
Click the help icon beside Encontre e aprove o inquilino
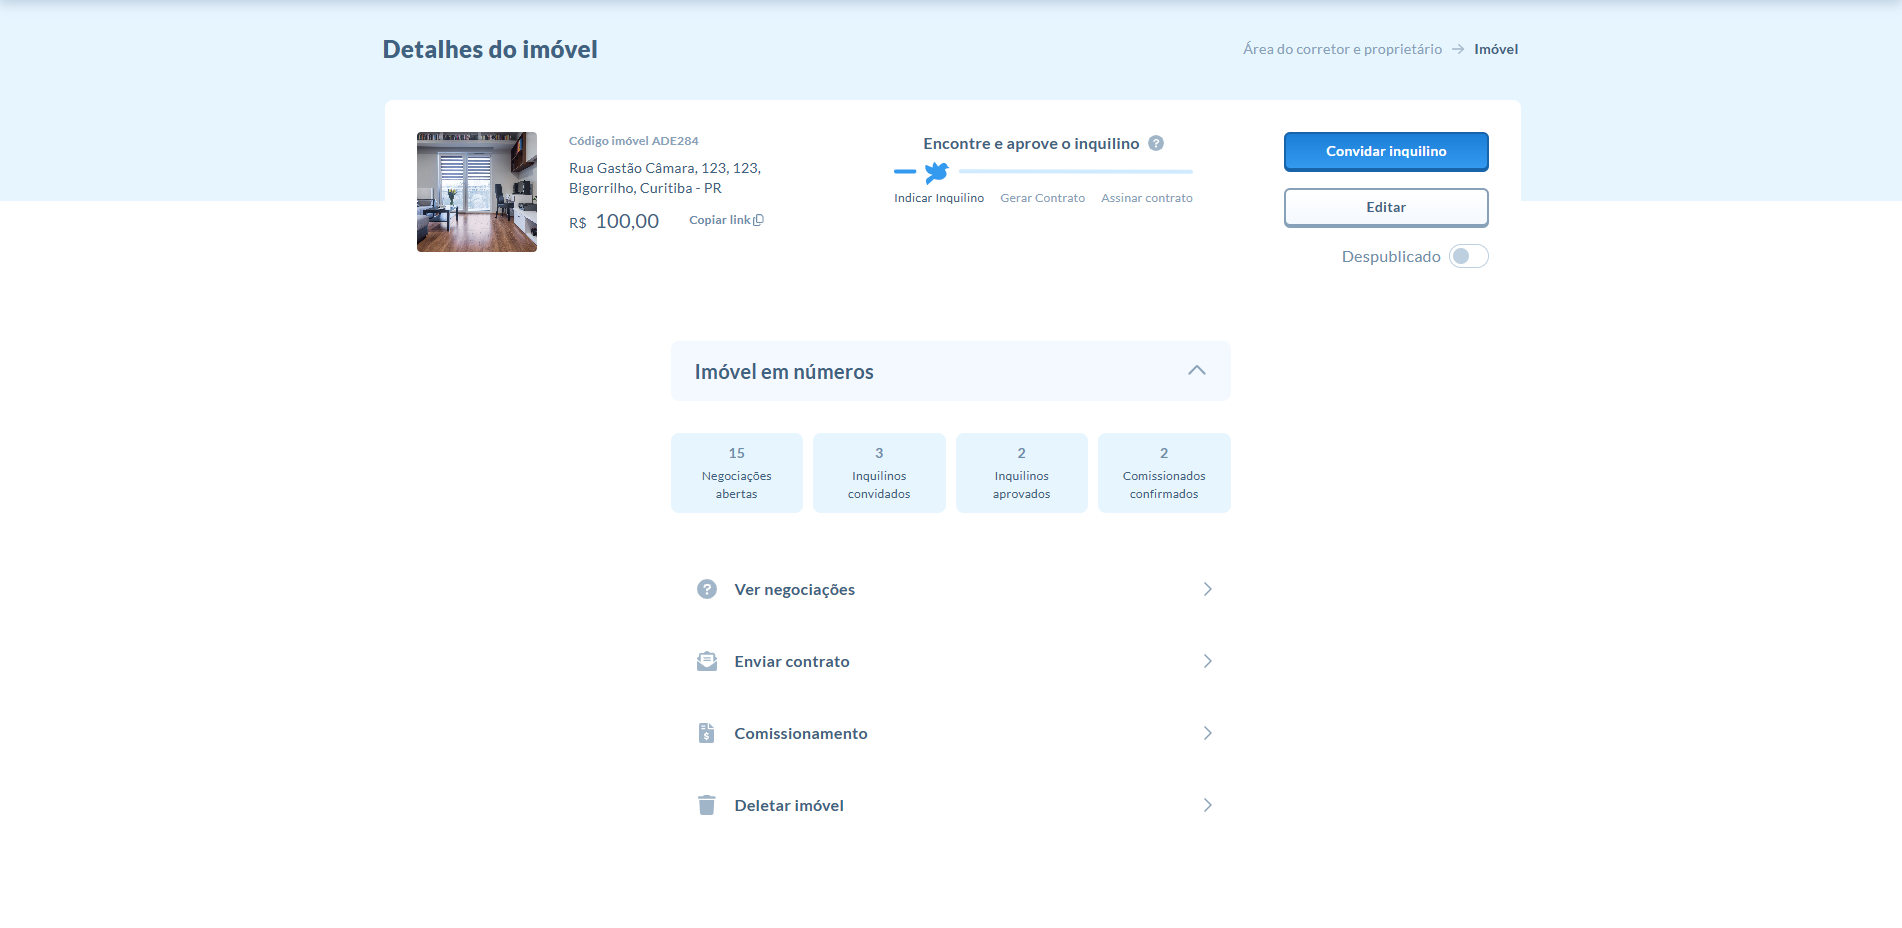point(1156,143)
